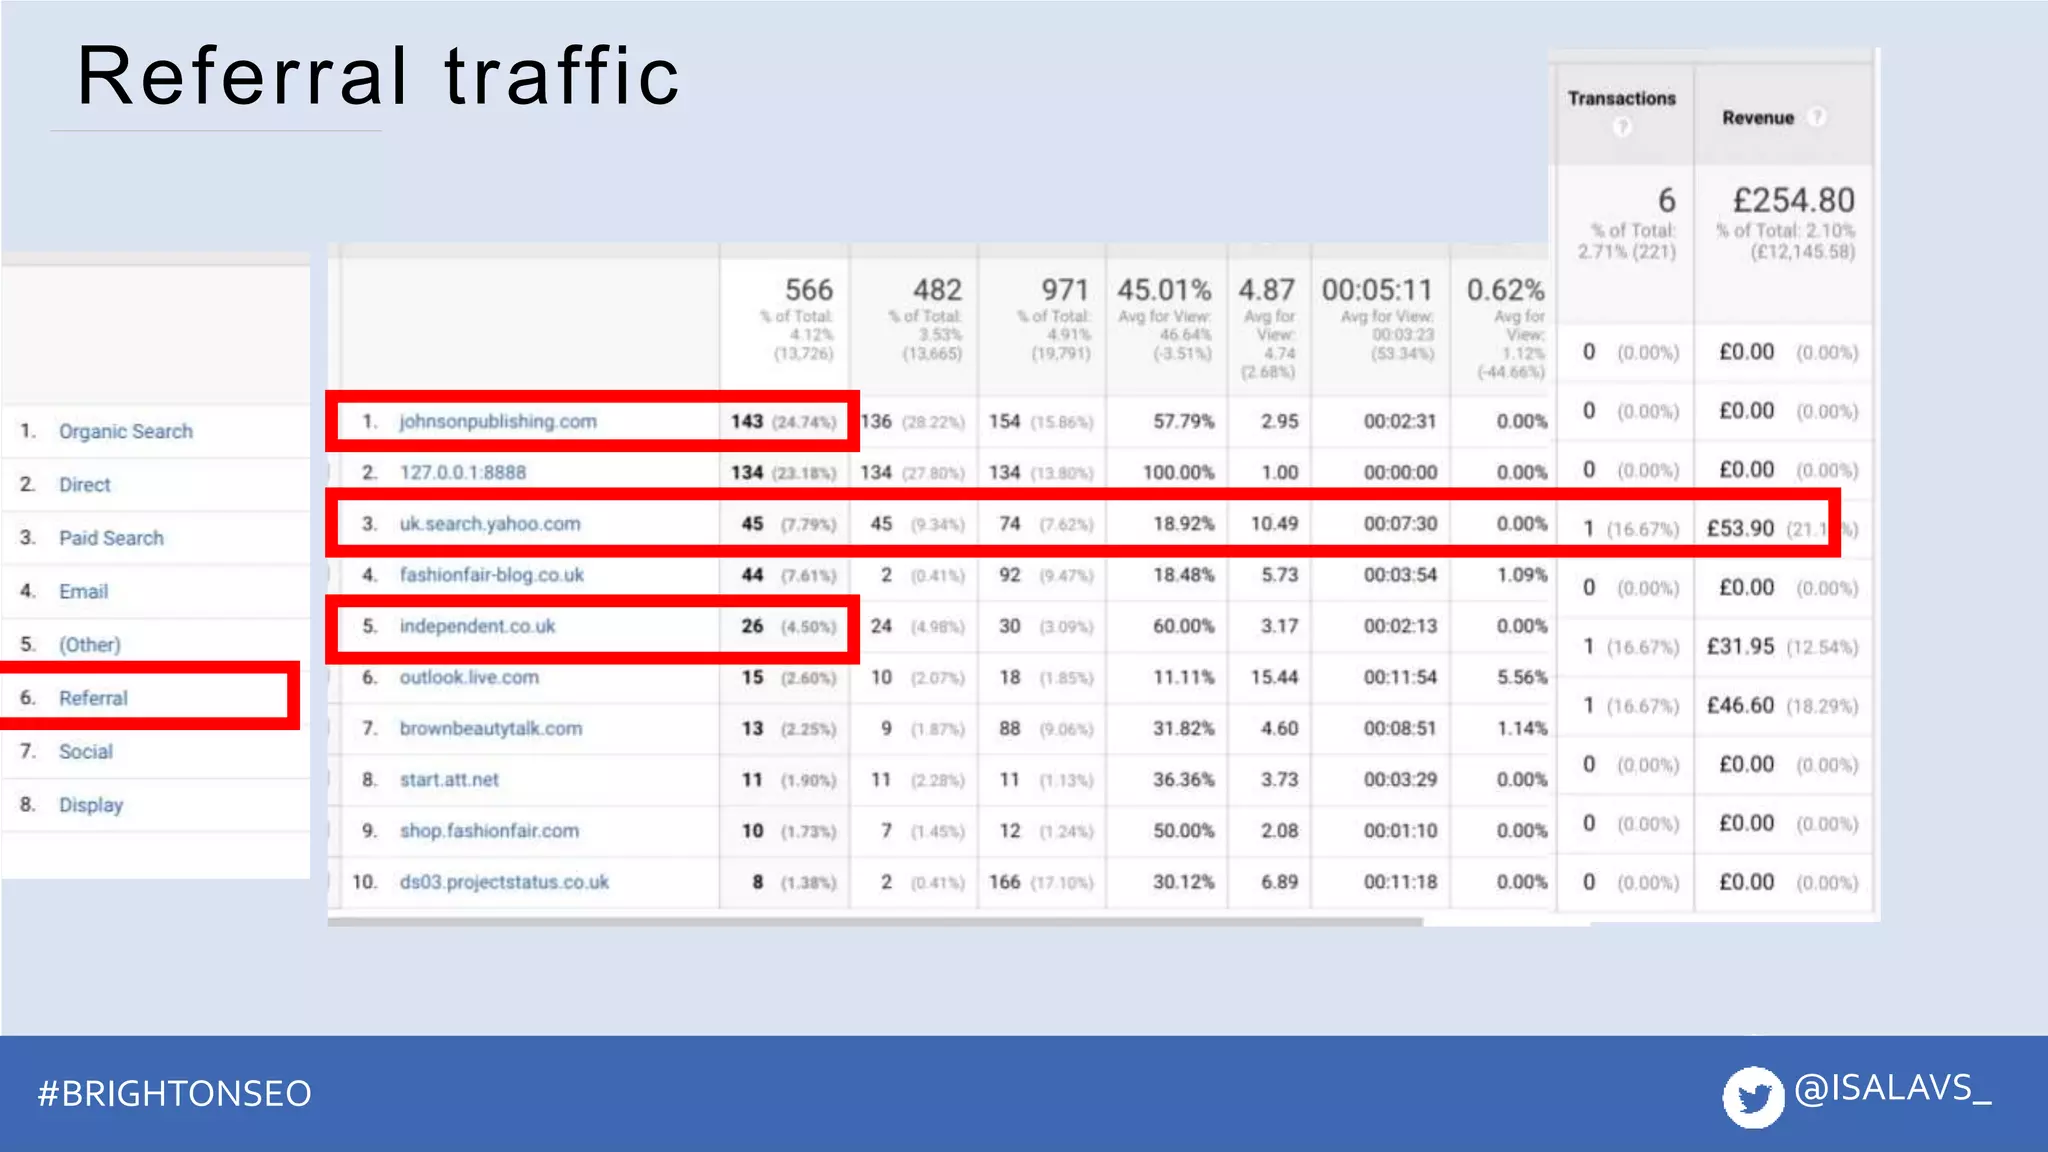The height and width of the screenshot is (1152, 2048).
Task: Click the 971 total summary value
Action: coord(1065,290)
